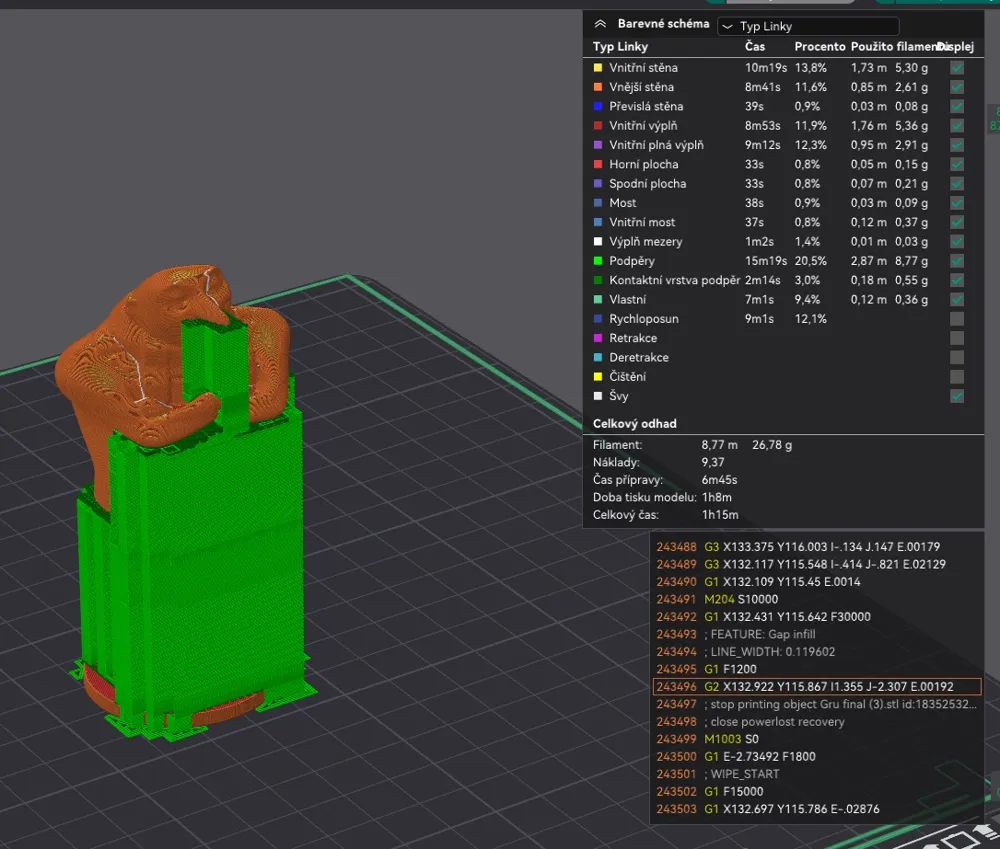Image resolution: width=1000 pixels, height=849 pixels.
Task: Click the Typ Linky column header
Action: click(x=620, y=47)
